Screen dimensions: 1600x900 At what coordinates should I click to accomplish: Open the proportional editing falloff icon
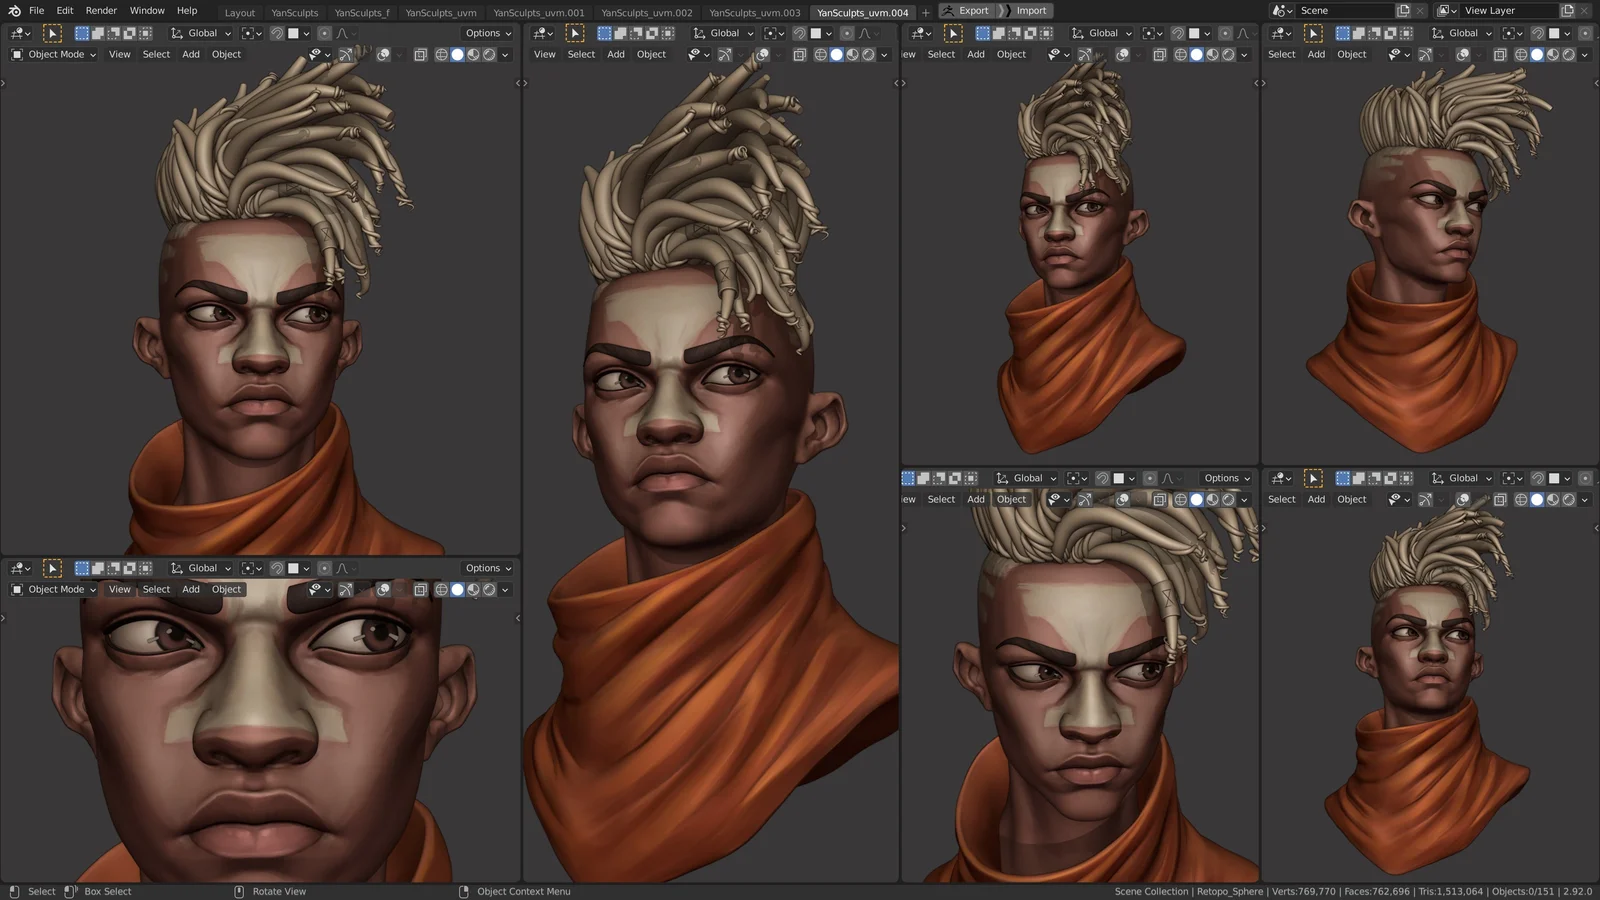point(341,33)
